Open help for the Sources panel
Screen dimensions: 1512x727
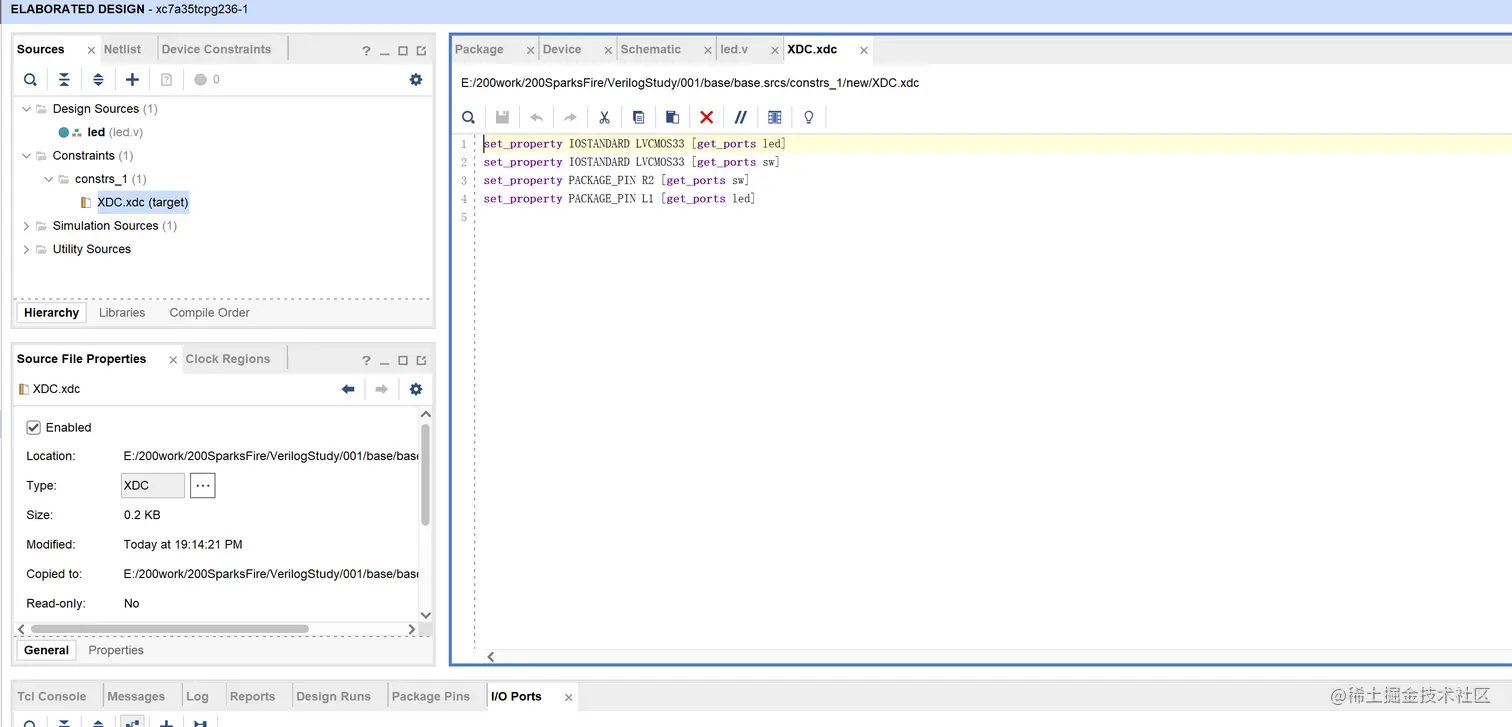click(x=366, y=51)
